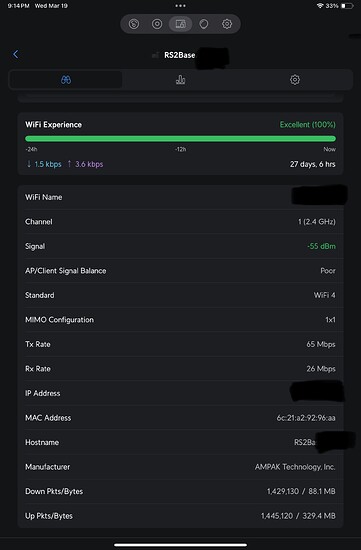Select the highlighted client devices icon

point(180,24)
